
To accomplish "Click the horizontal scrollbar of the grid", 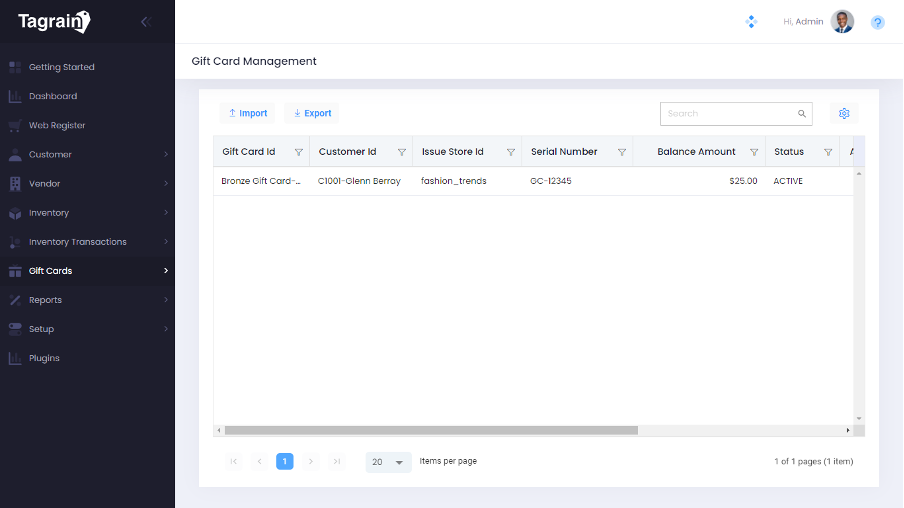I will (431, 430).
